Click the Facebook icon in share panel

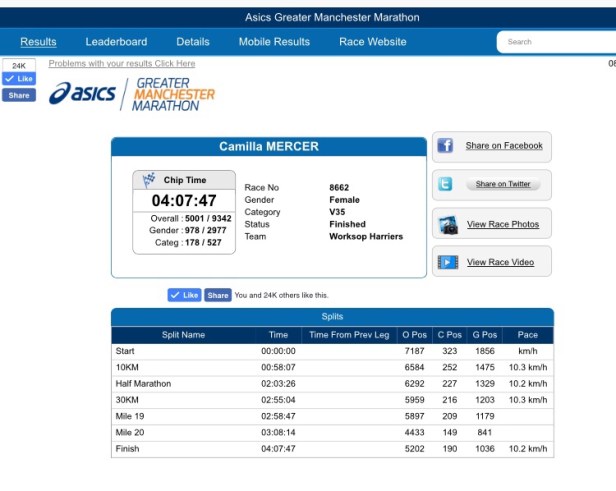click(x=446, y=146)
